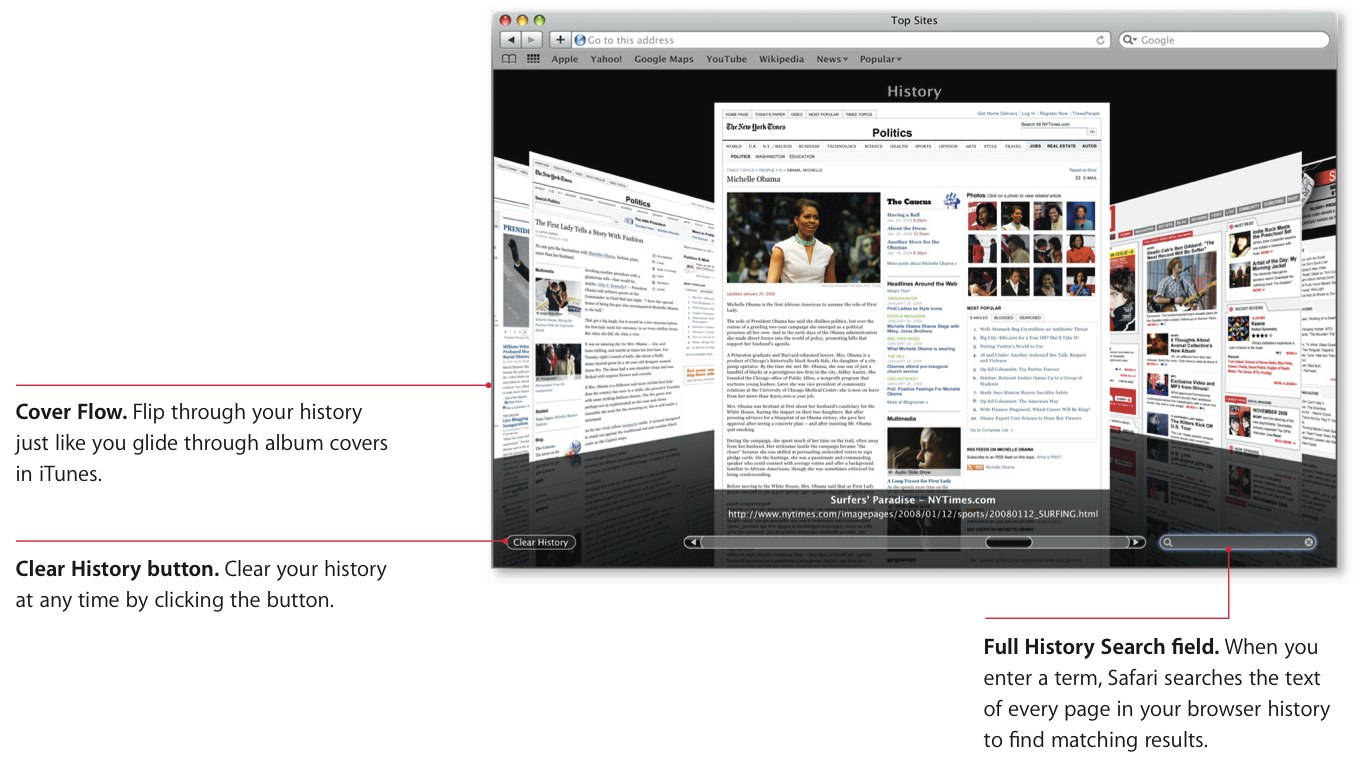Click the Caucus logo icon in the article
This screenshot has height=767, width=1369.
point(951,201)
